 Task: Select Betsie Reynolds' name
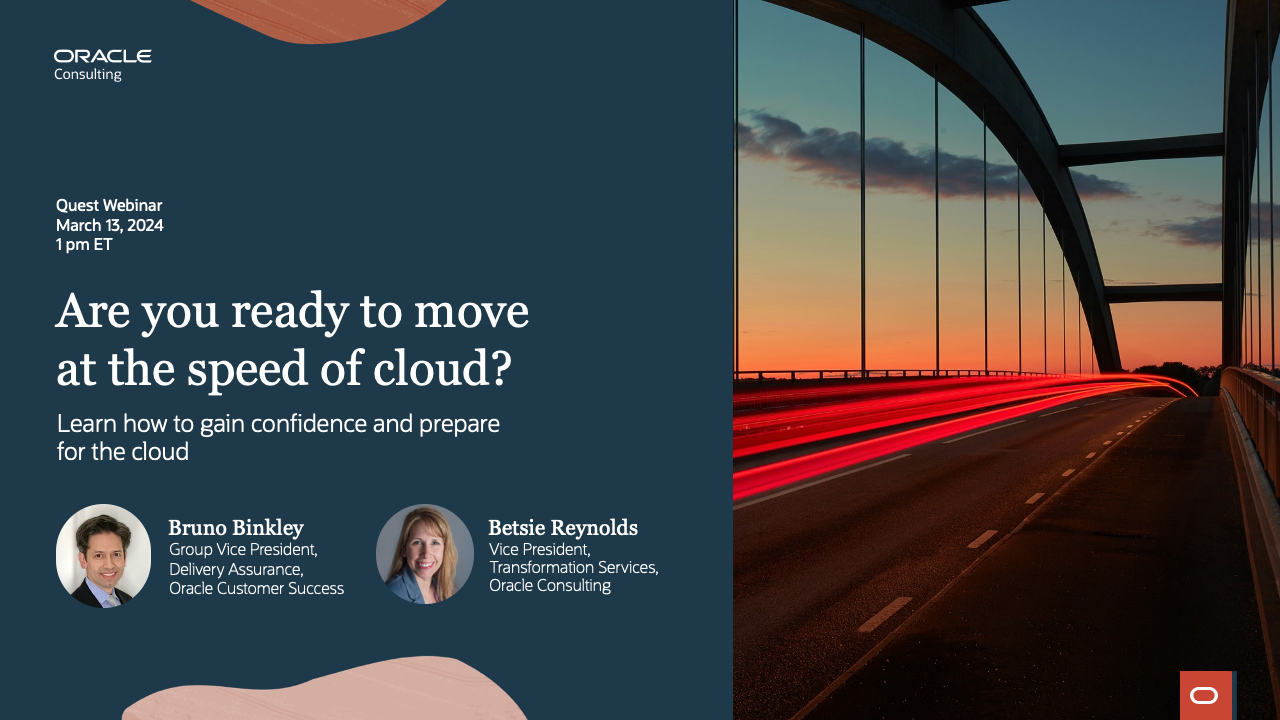point(563,528)
